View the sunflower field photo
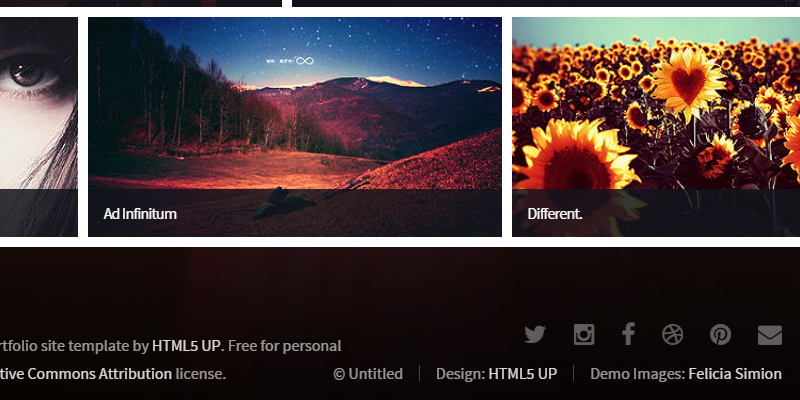The width and height of the screenshot is (800, 400). coord(656,127)
